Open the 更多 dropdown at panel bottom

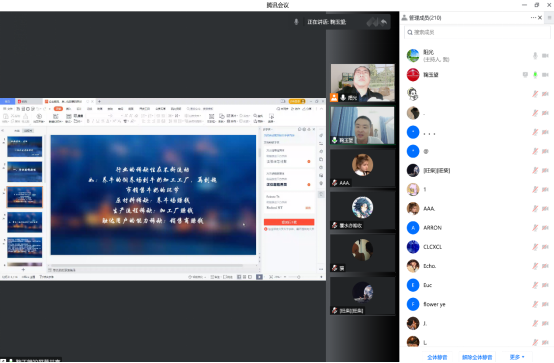coord(517,357)
